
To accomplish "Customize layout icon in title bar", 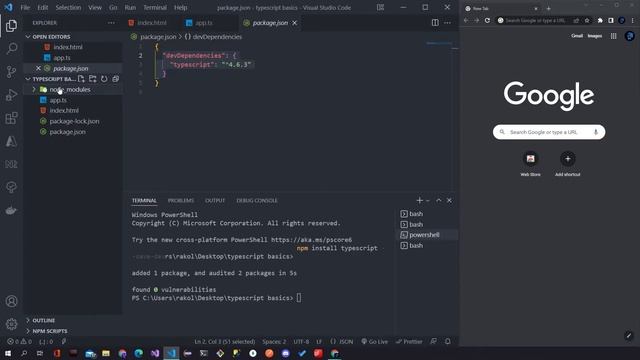I will click(380, 7).
